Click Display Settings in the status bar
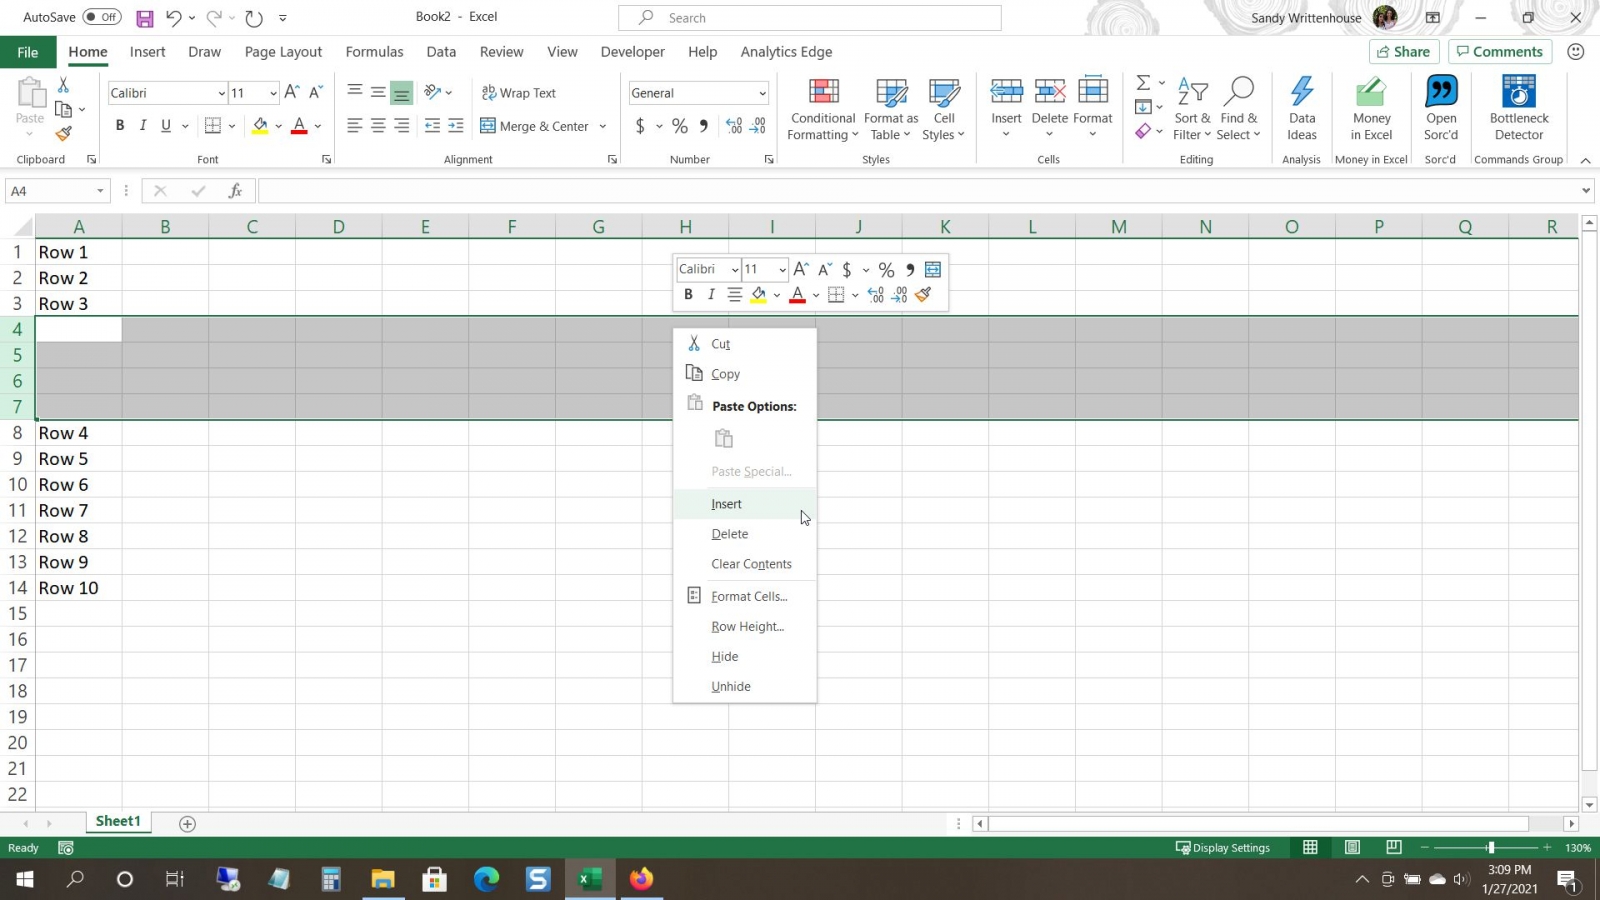Image resolution: width=1600 pixels, height=900 pixels. click(x=1222, y=848)
